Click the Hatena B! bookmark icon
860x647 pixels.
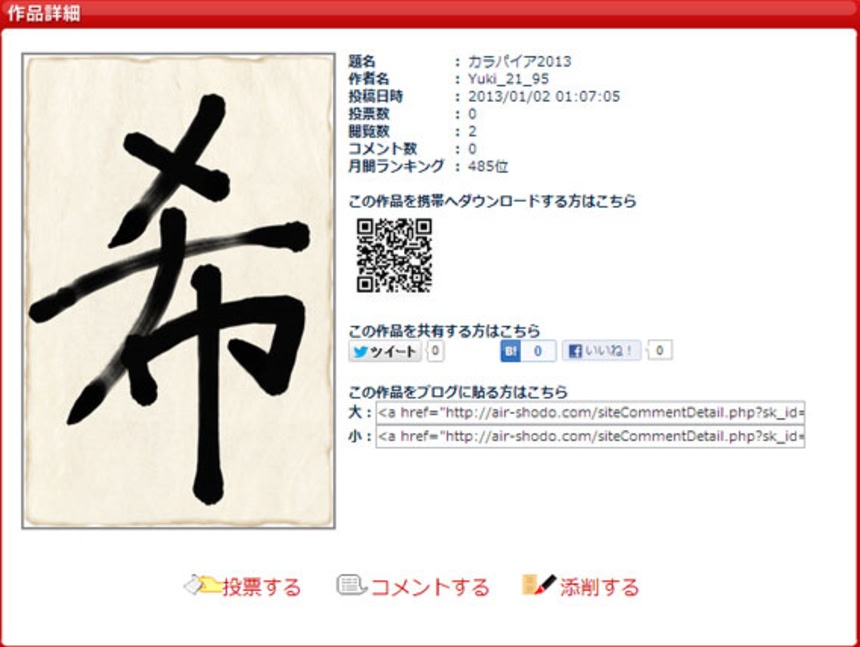pos(511,351)
